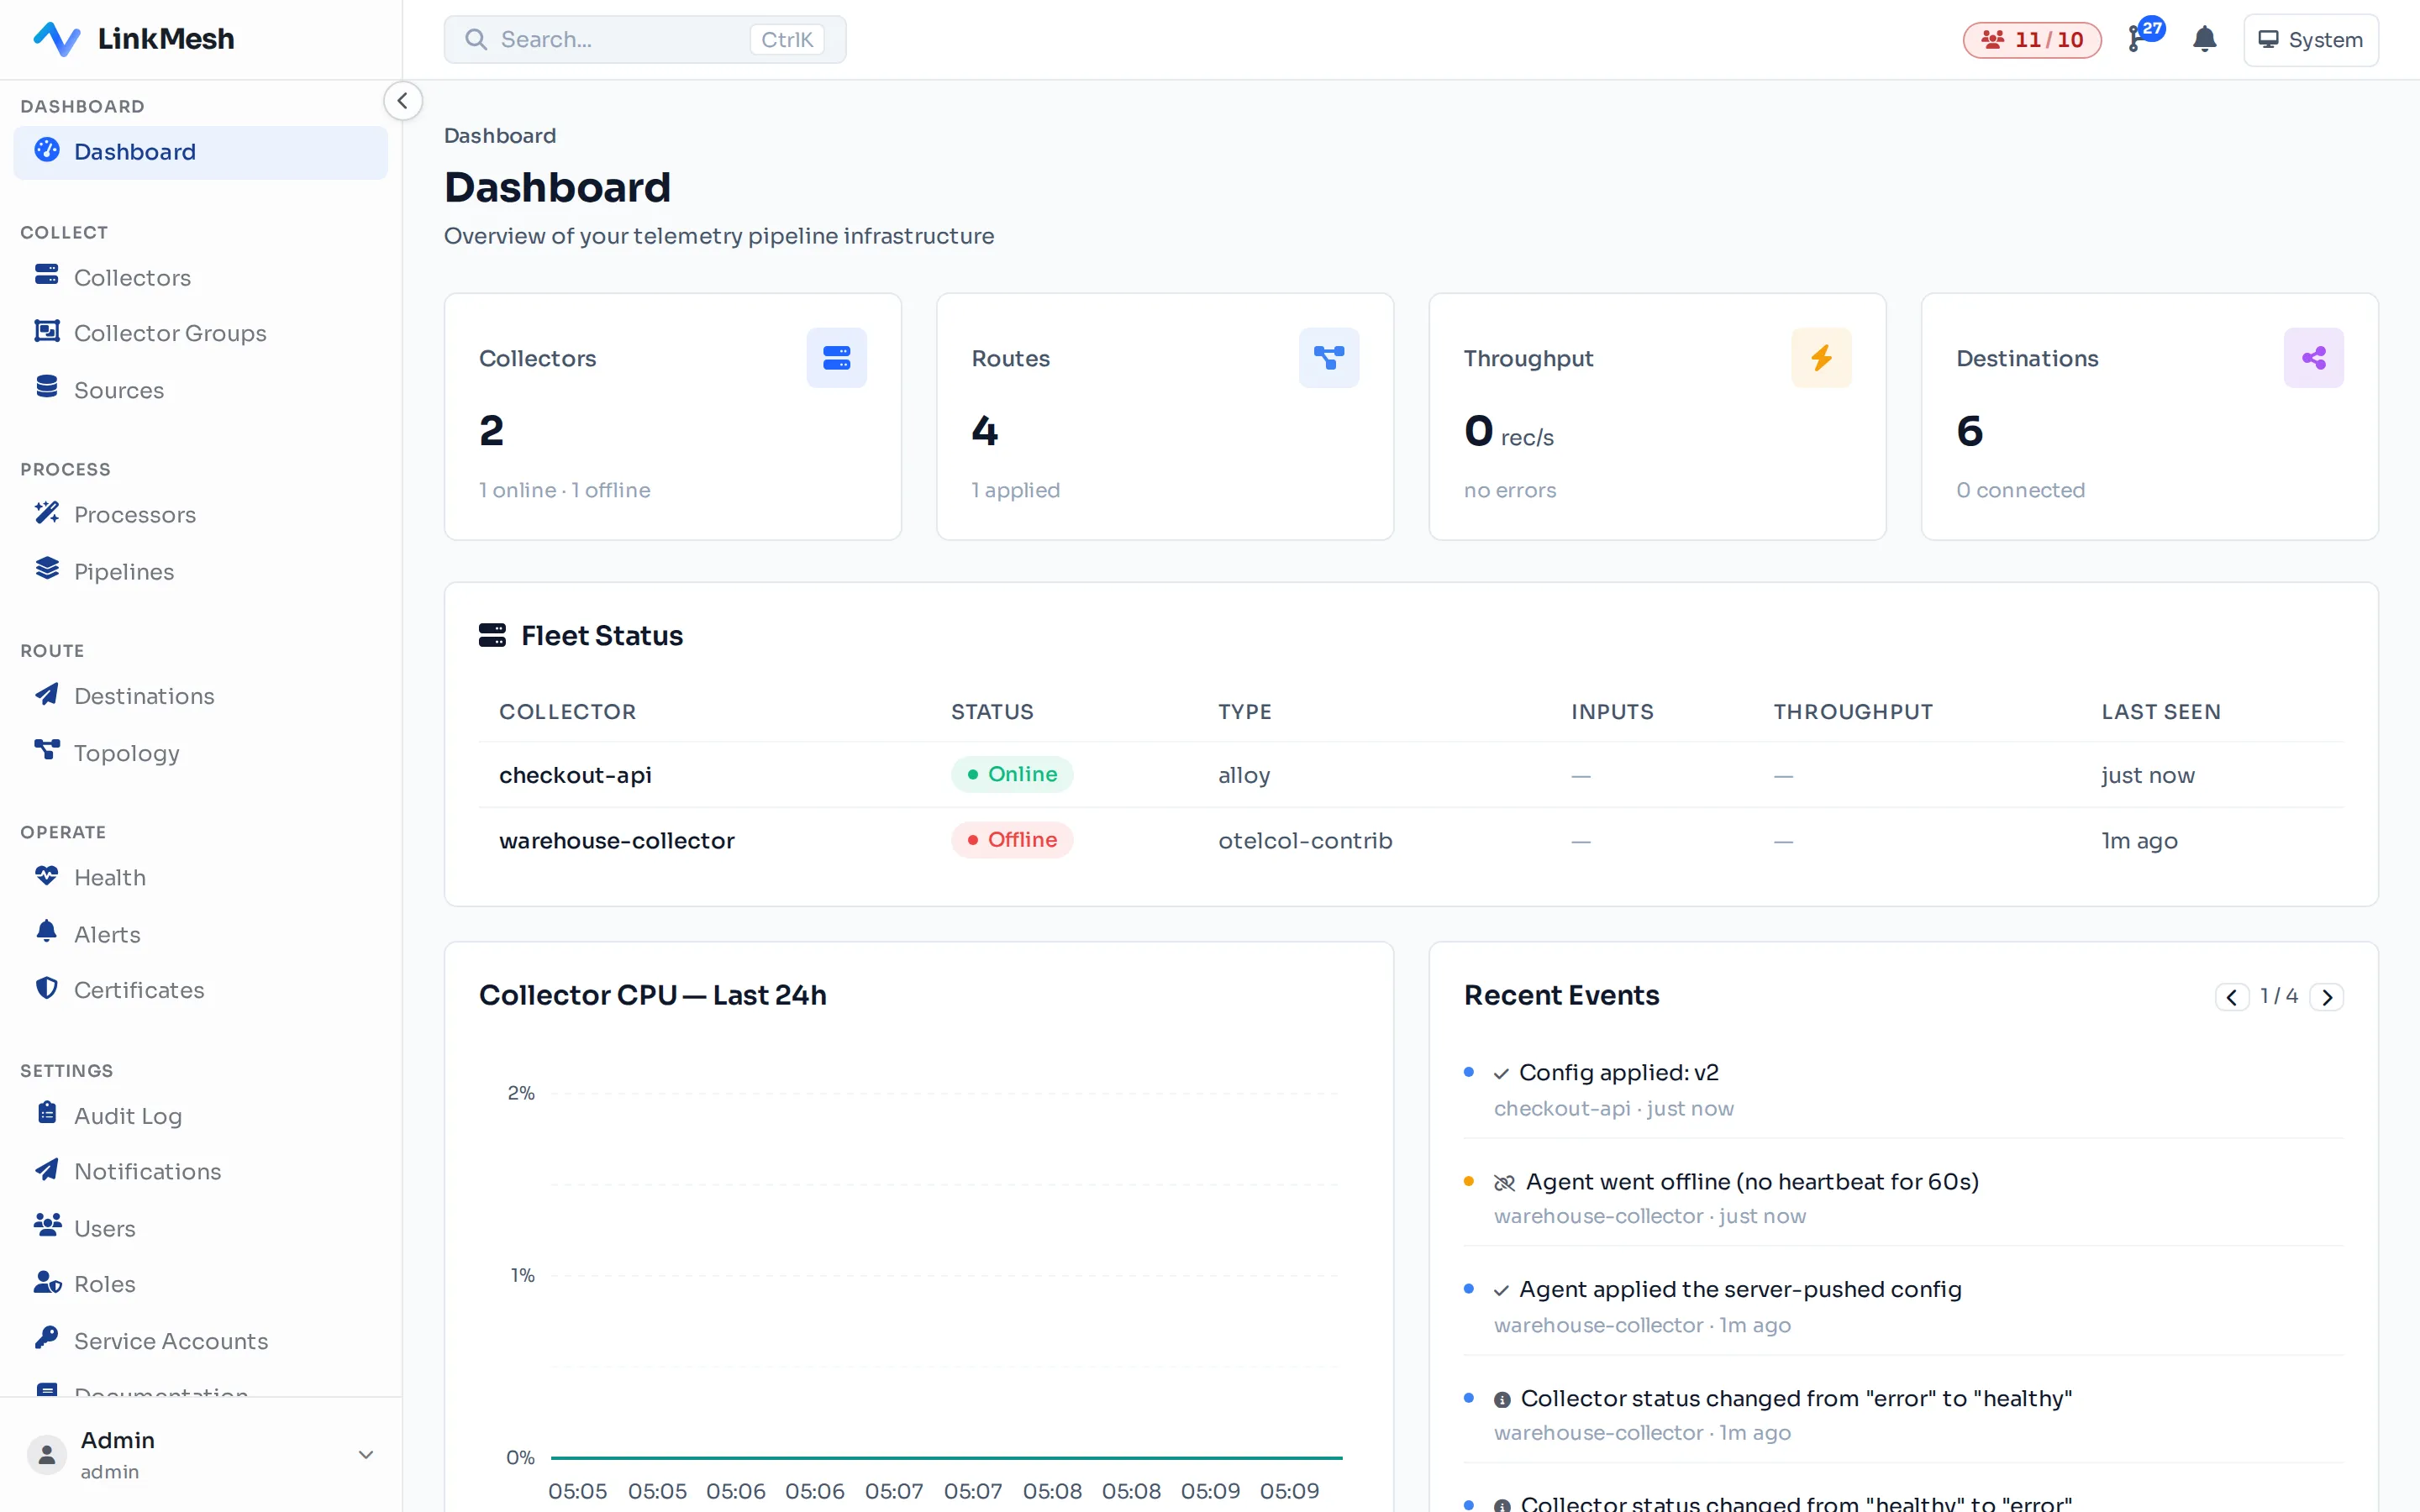Image resolution: width=2420 pixels, height=1512 pixels.
Task: Open Service Accounts settings
Action: pyautogui.click(x=200, y=1340)
